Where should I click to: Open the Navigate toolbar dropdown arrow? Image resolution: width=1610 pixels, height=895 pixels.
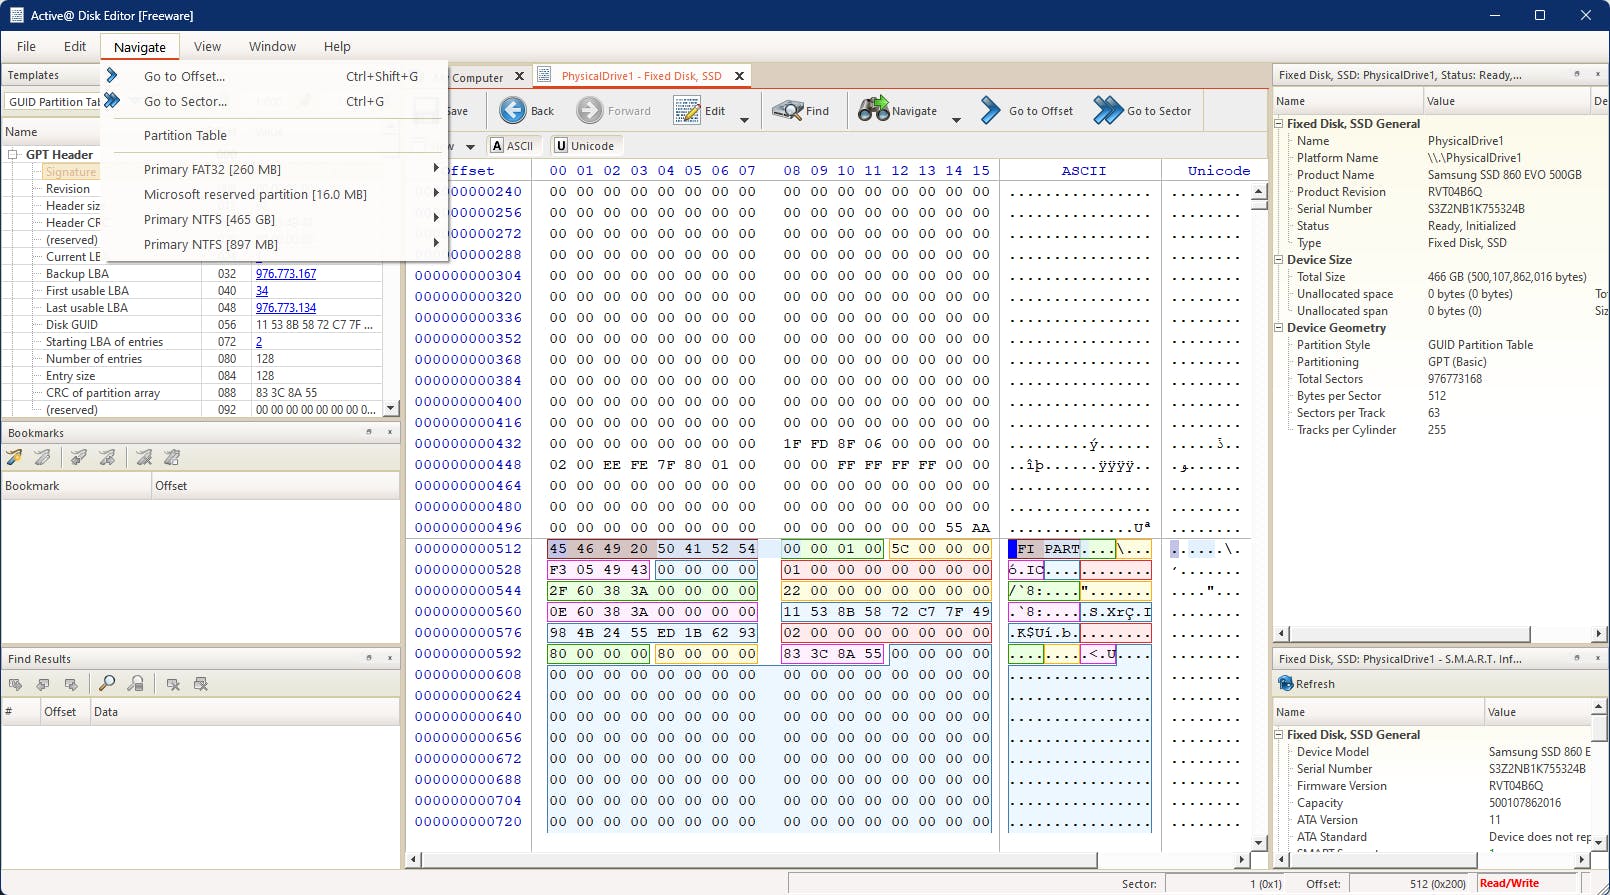(x=956, y=120)
